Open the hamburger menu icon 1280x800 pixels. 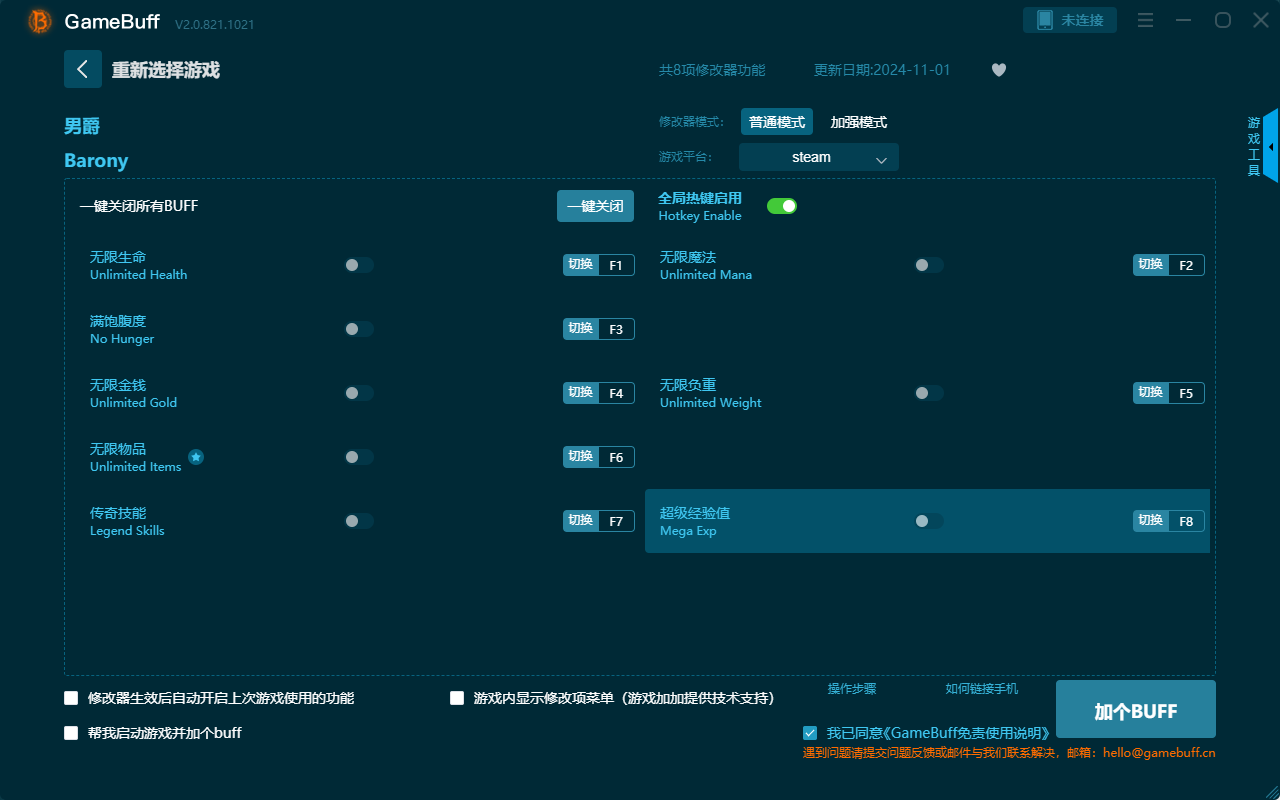[x=1145, y=20]
